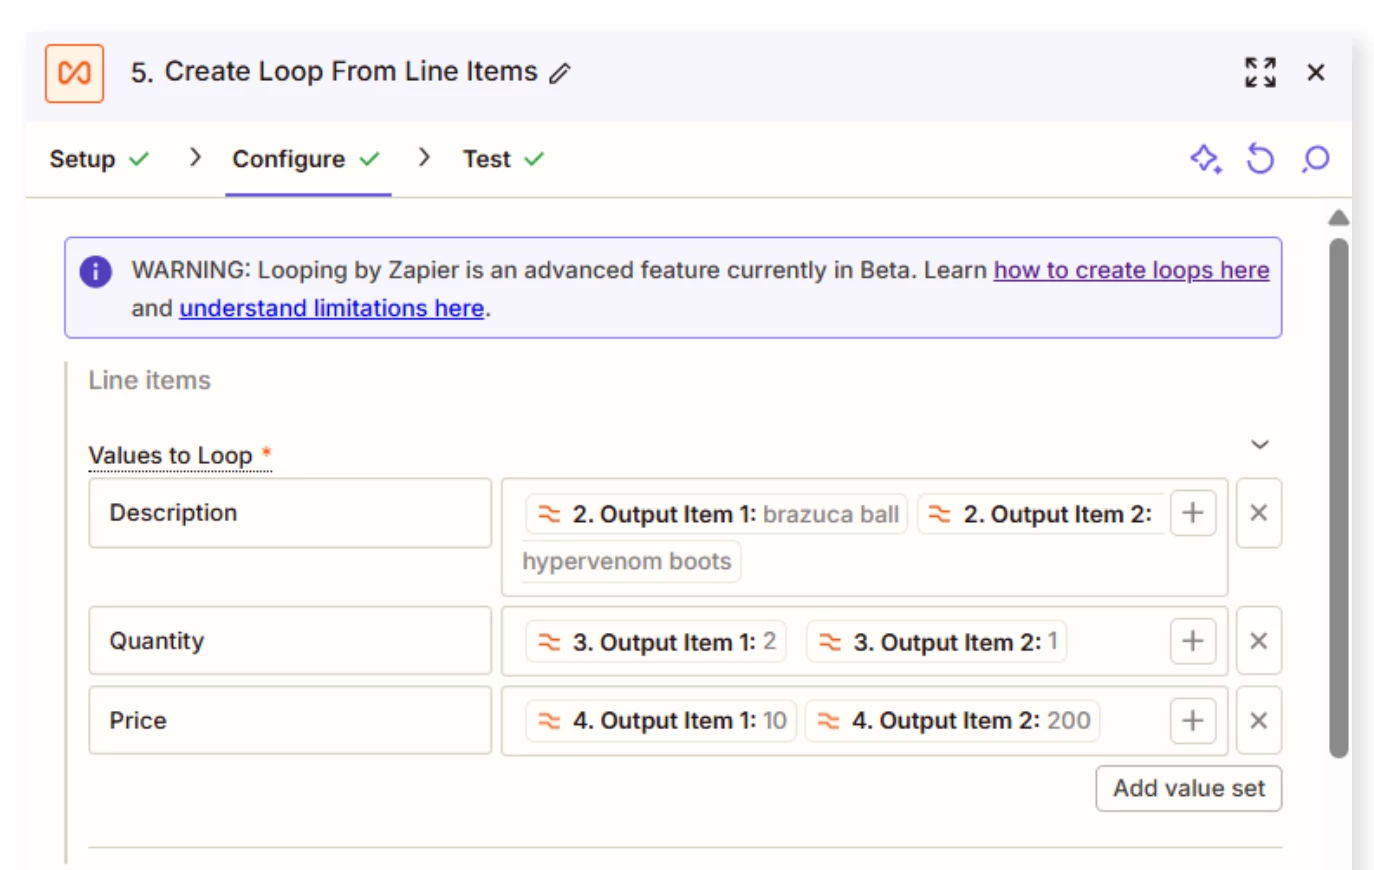Add data with plus in Quantity row
Image resolution: width=1374 pixels, height=870 pixels.
click(1193, 641)
